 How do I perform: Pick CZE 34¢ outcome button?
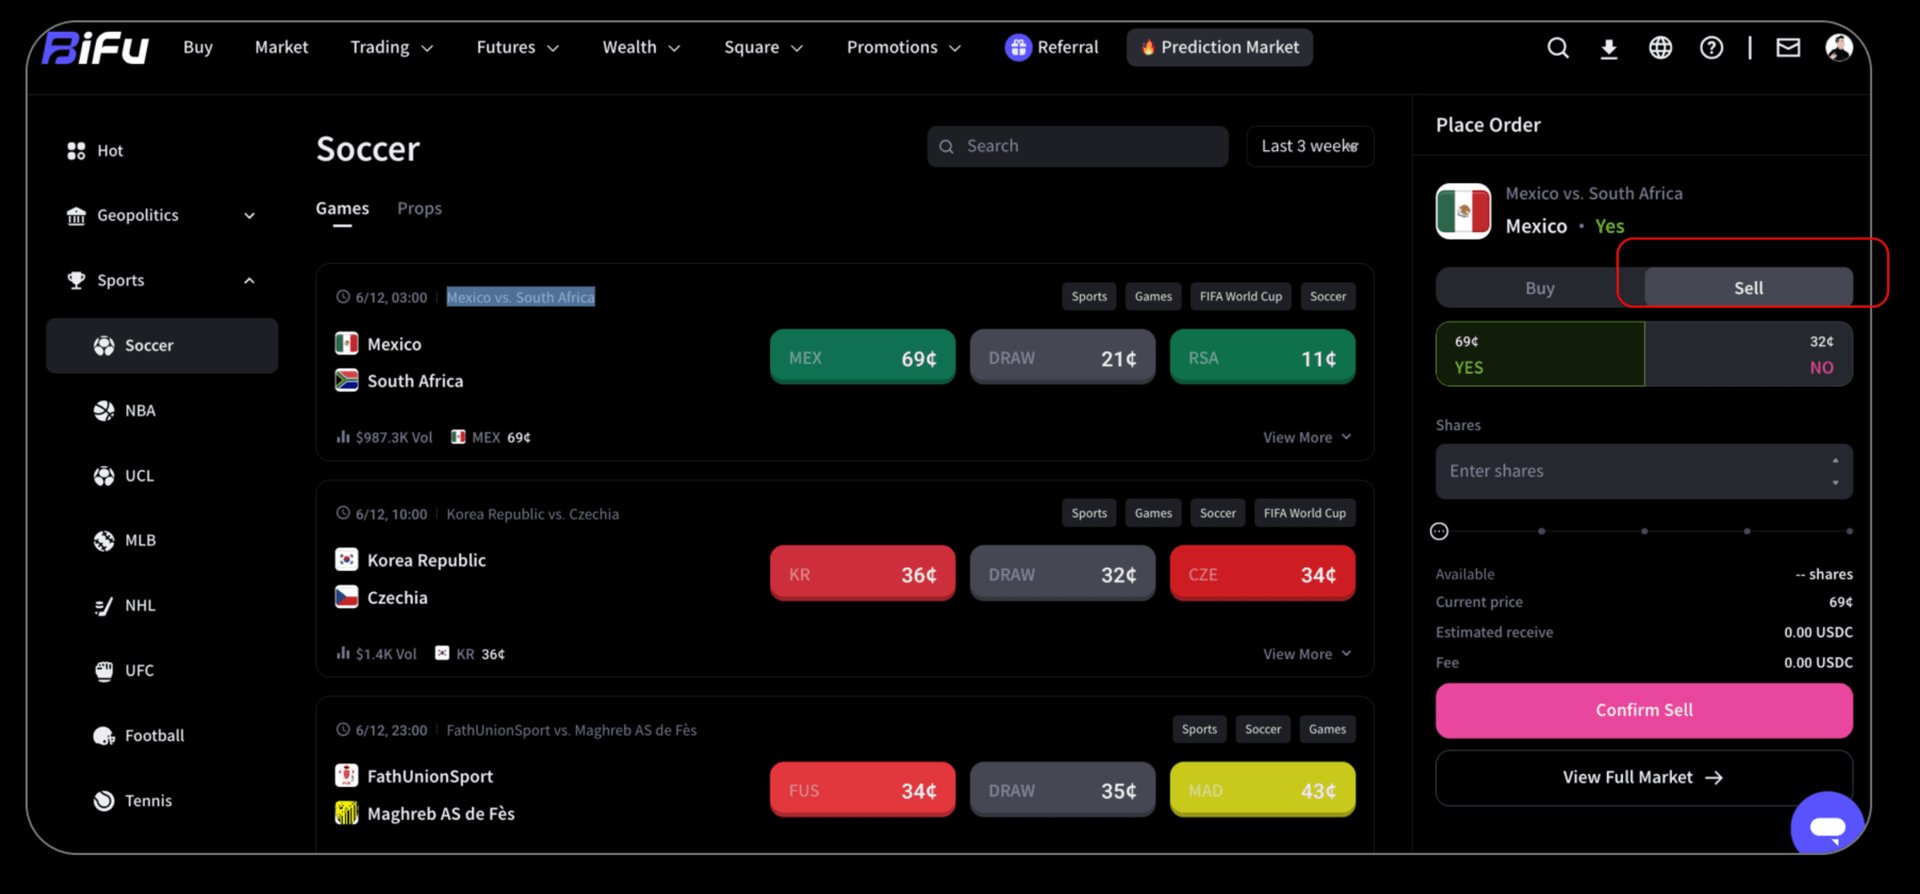[1262, 574]
